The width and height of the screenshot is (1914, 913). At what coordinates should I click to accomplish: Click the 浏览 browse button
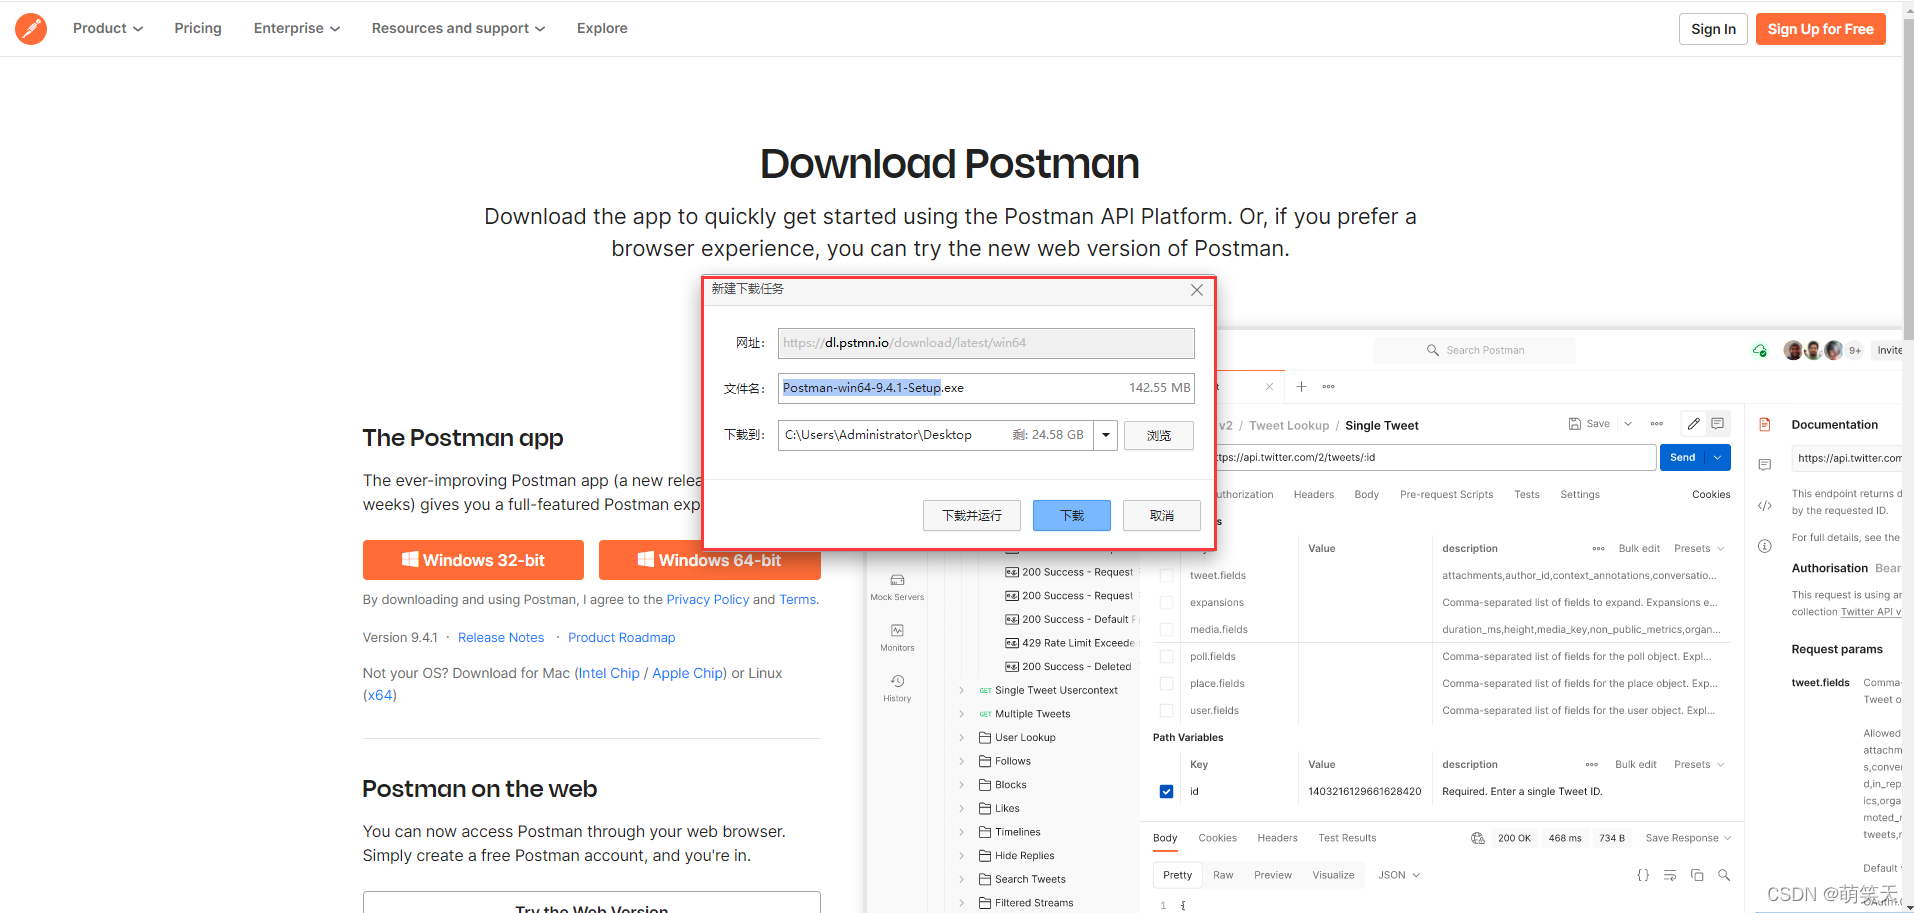coord(1159,435)
